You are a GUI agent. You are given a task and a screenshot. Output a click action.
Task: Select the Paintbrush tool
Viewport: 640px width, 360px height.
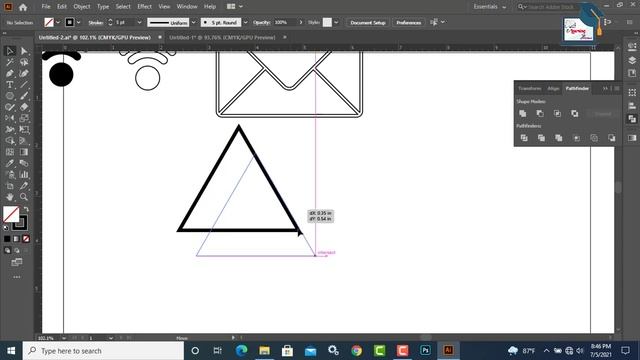[24, 96]
